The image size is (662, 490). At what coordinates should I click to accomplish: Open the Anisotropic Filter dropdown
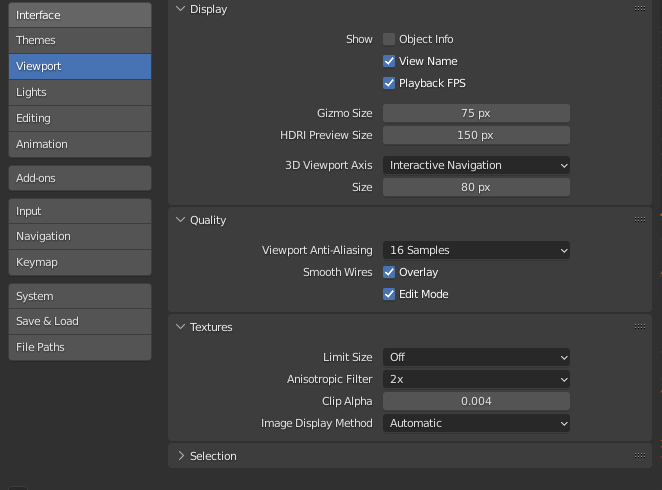coord(476,379)
